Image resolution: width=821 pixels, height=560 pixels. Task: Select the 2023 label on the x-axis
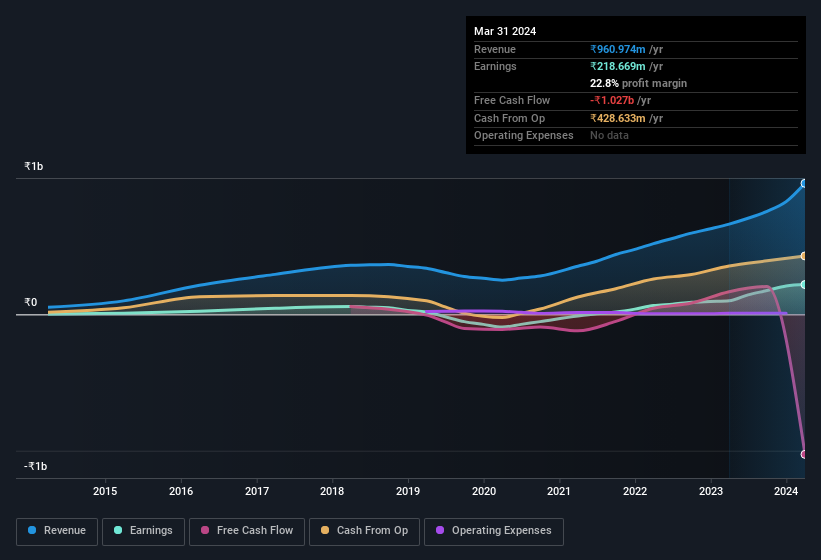[x=711, y=491]
